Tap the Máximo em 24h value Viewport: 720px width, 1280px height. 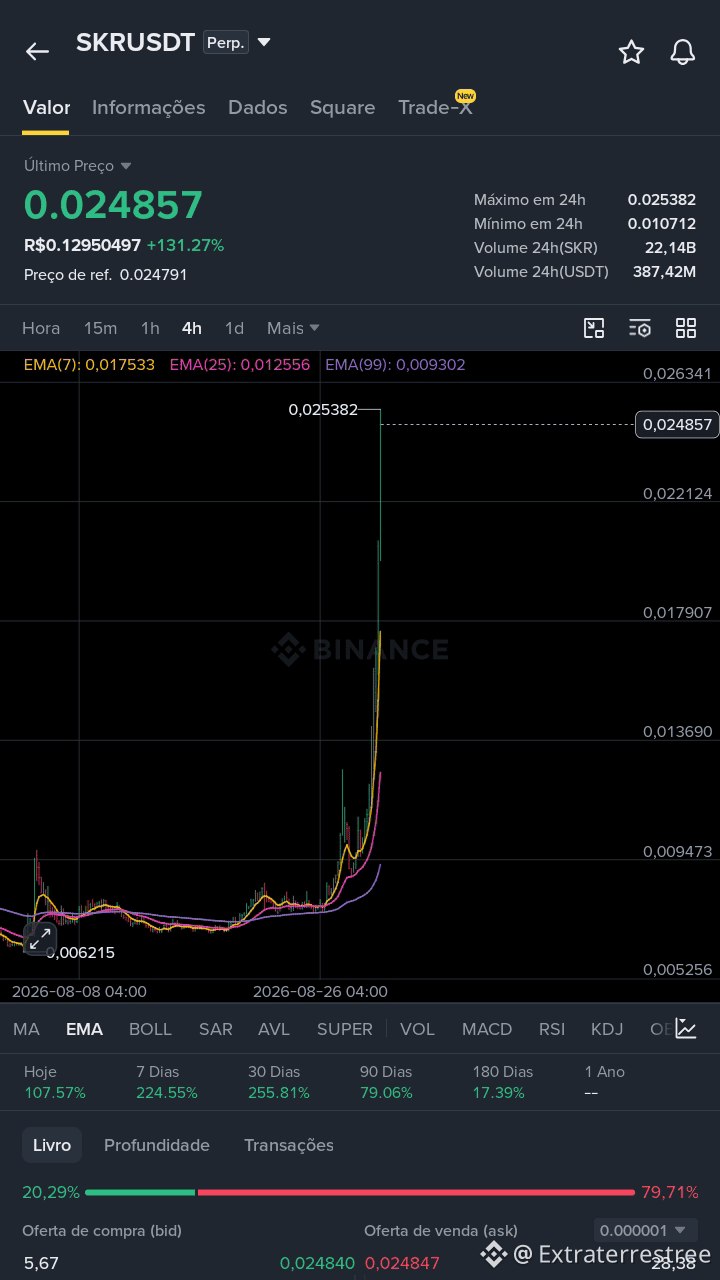tap(661, 200)
